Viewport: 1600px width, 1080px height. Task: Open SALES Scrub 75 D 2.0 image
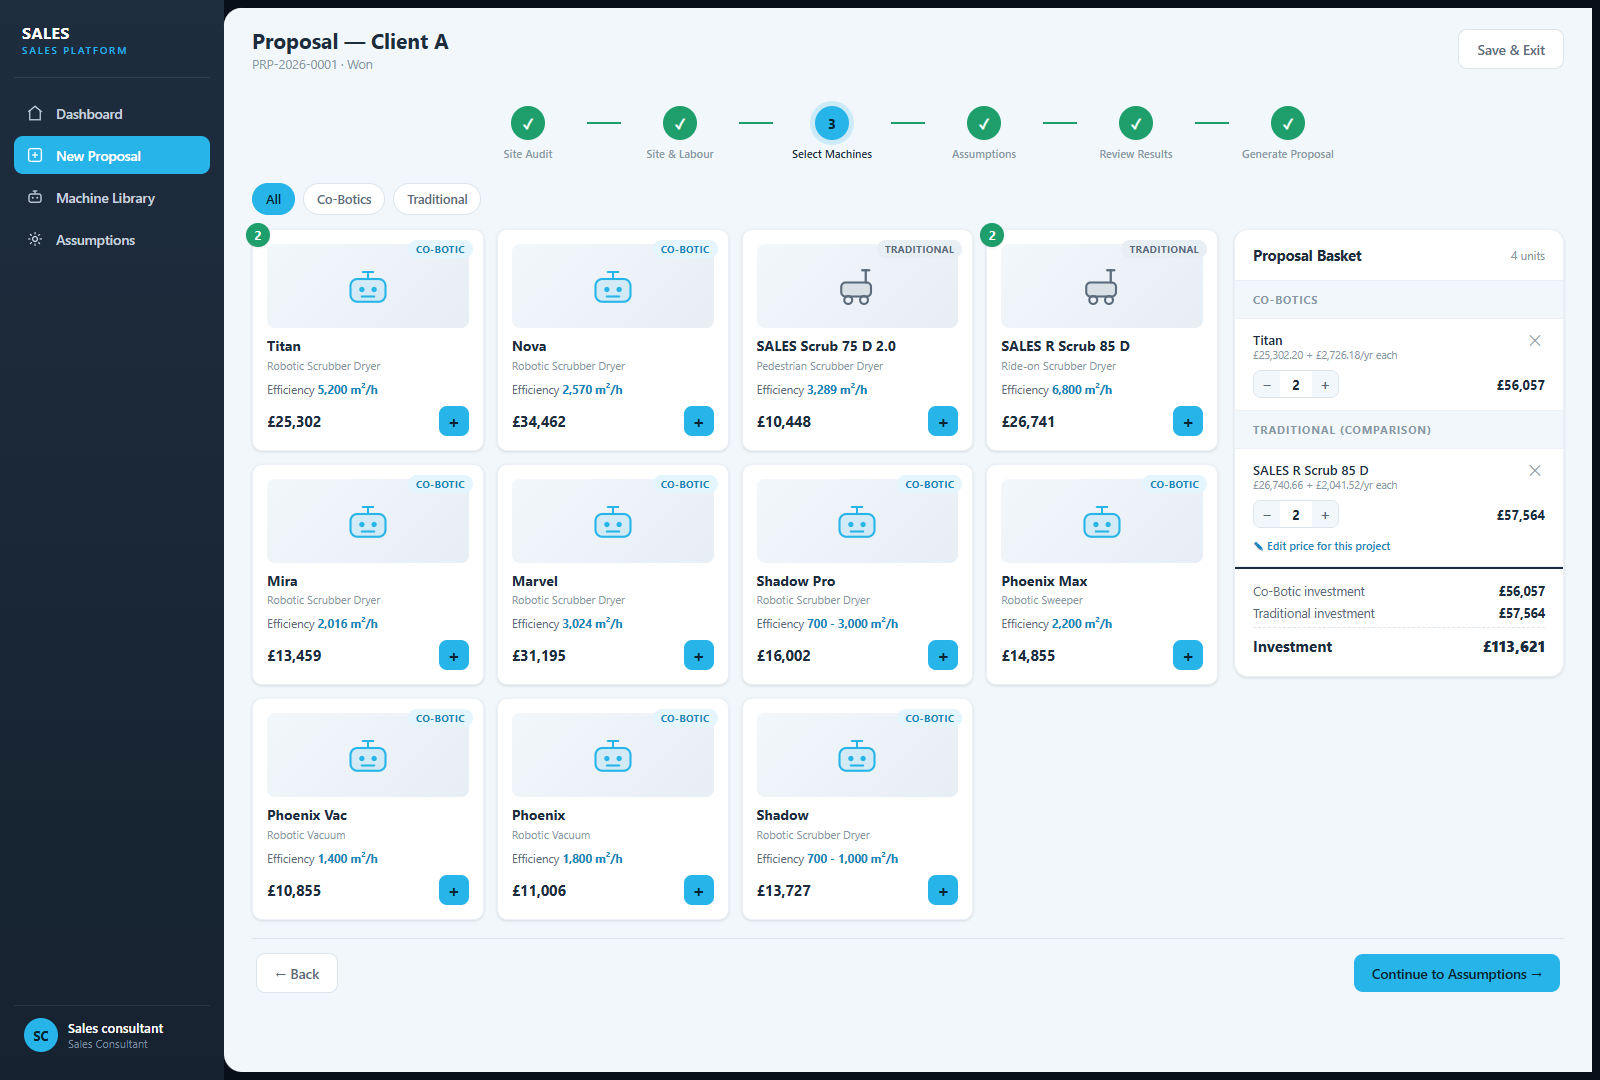(x=857, y=286)
